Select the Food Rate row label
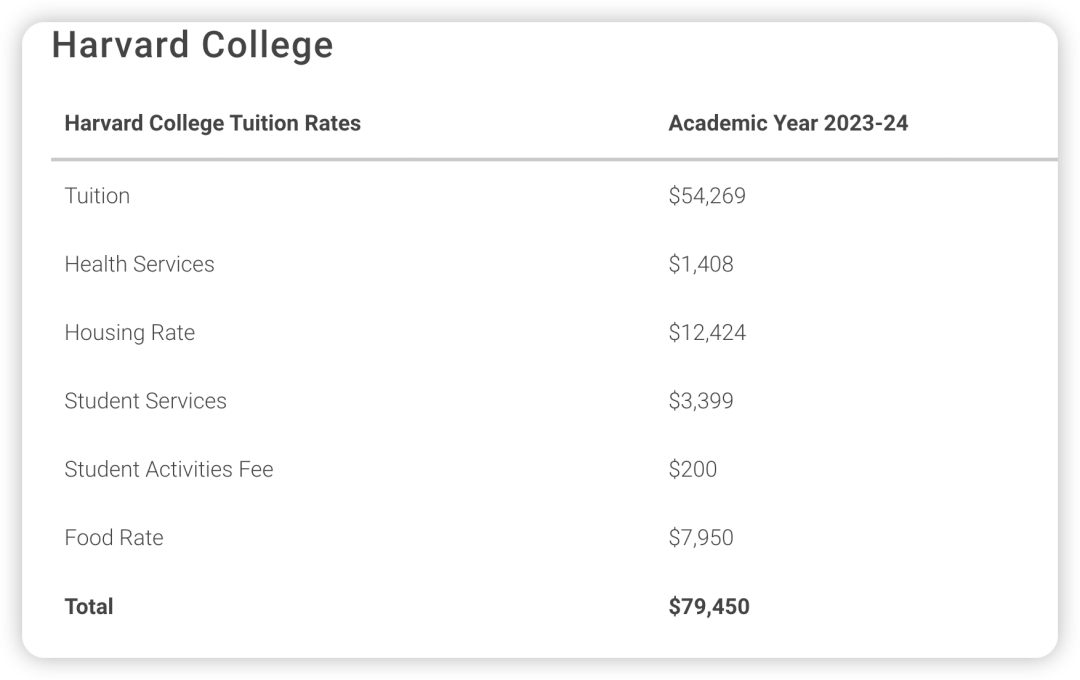Viewport: 1080px width, 680px height. 113,538
